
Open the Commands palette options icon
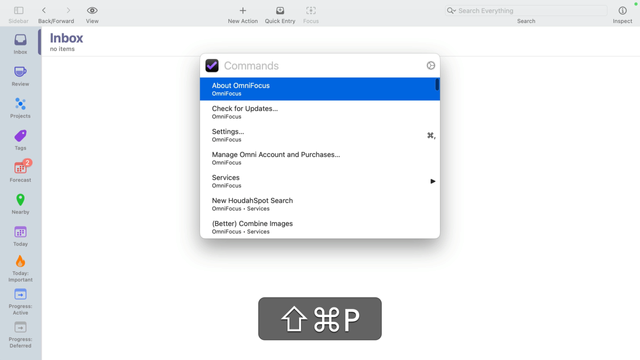pyautogui.click(x=431, y=65)
